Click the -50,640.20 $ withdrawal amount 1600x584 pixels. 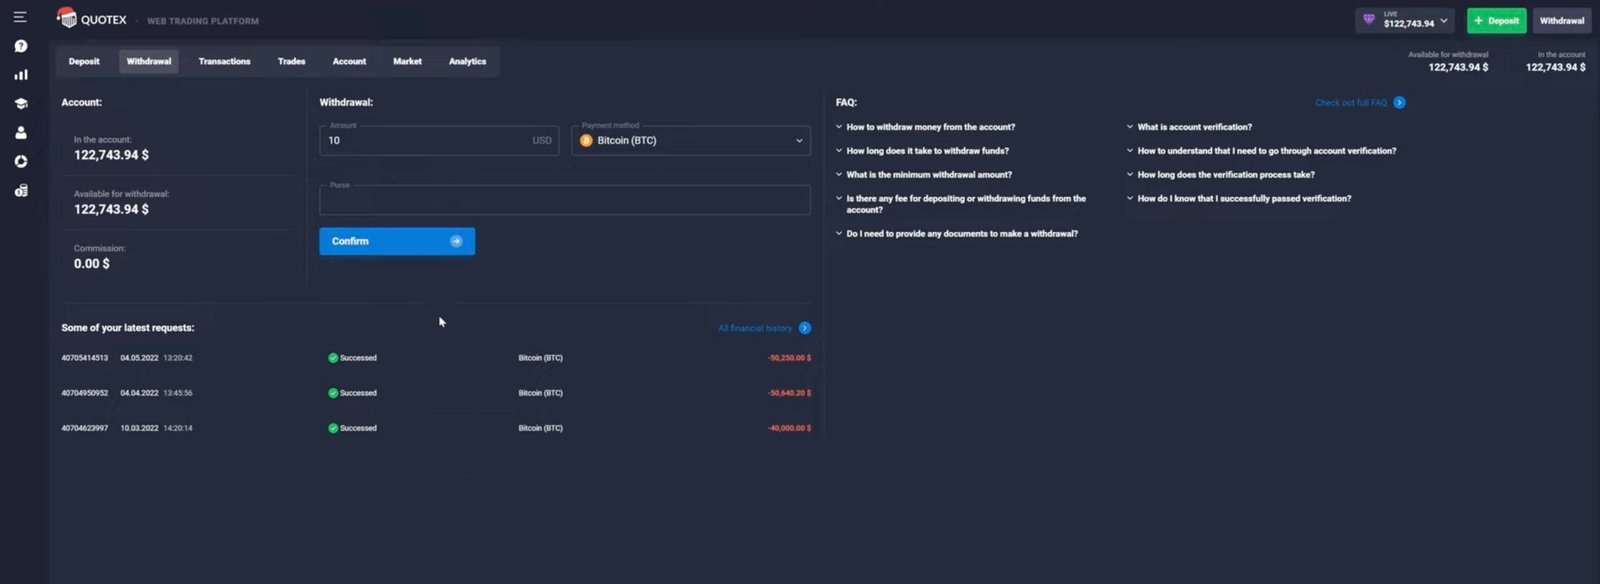tap(789, 393)
